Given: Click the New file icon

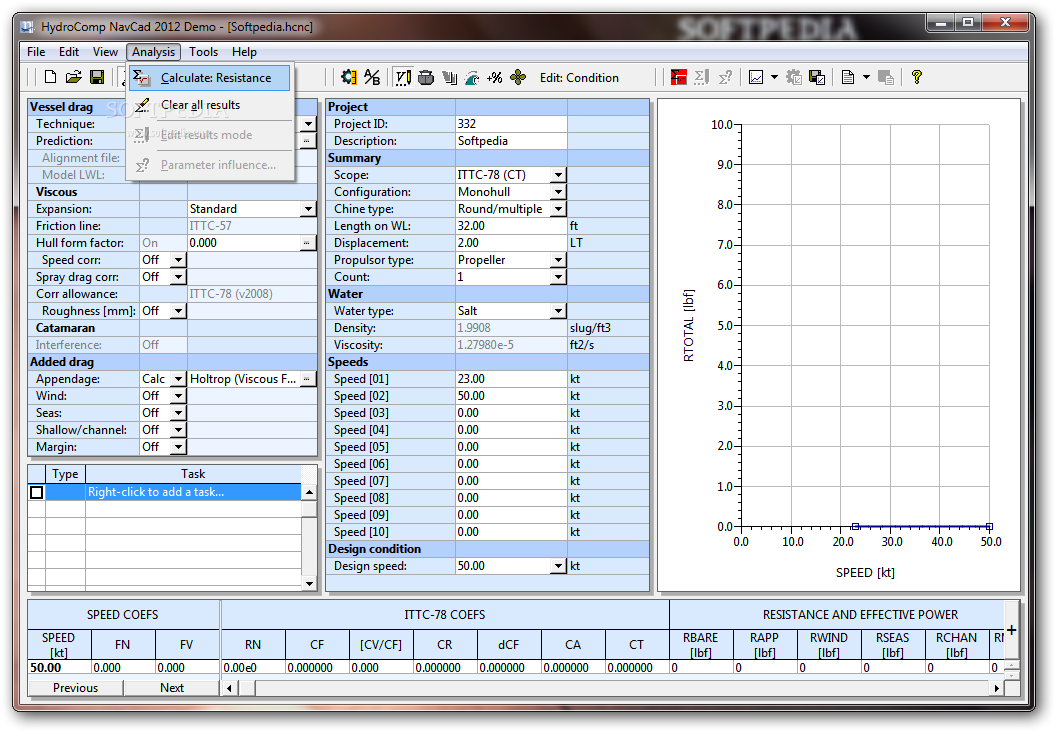Looking at the screenshot, I should 51,77.
